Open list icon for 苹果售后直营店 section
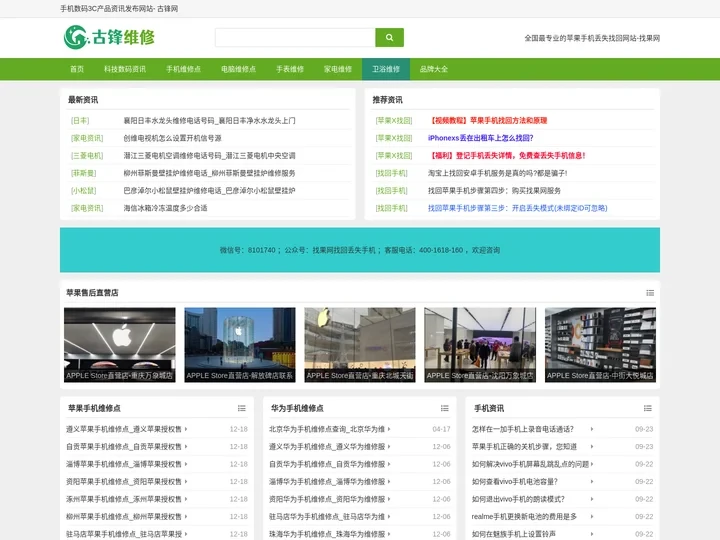This screenshot has width=720, height=540. 650,293
